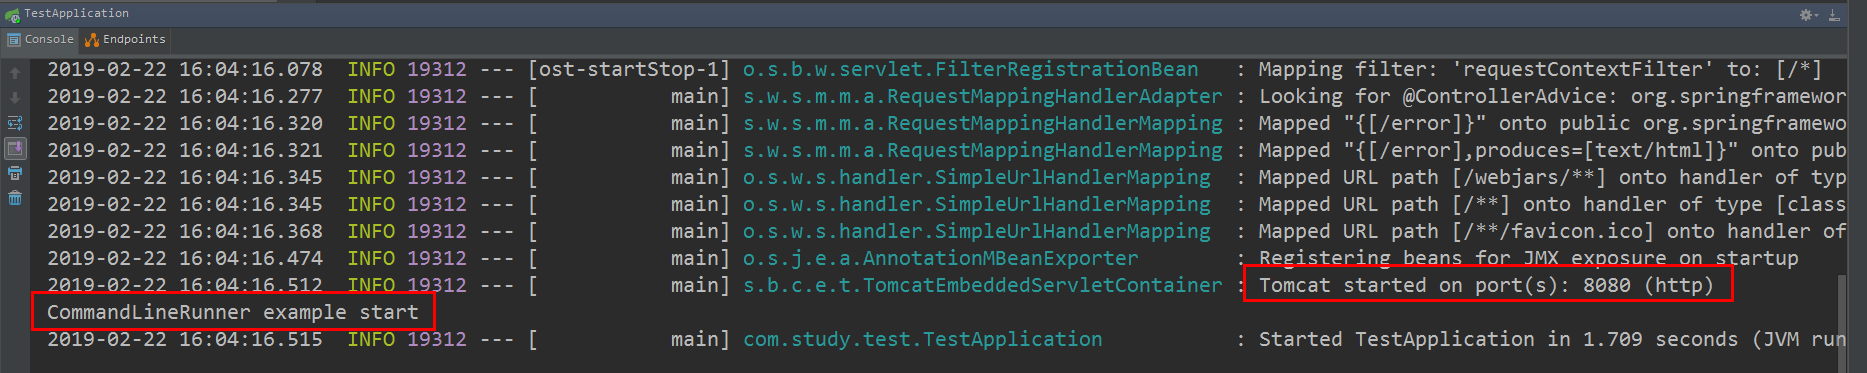Open the gear settings dropdown
This screenshot has height=373, width=1867.
(1809, 14)
